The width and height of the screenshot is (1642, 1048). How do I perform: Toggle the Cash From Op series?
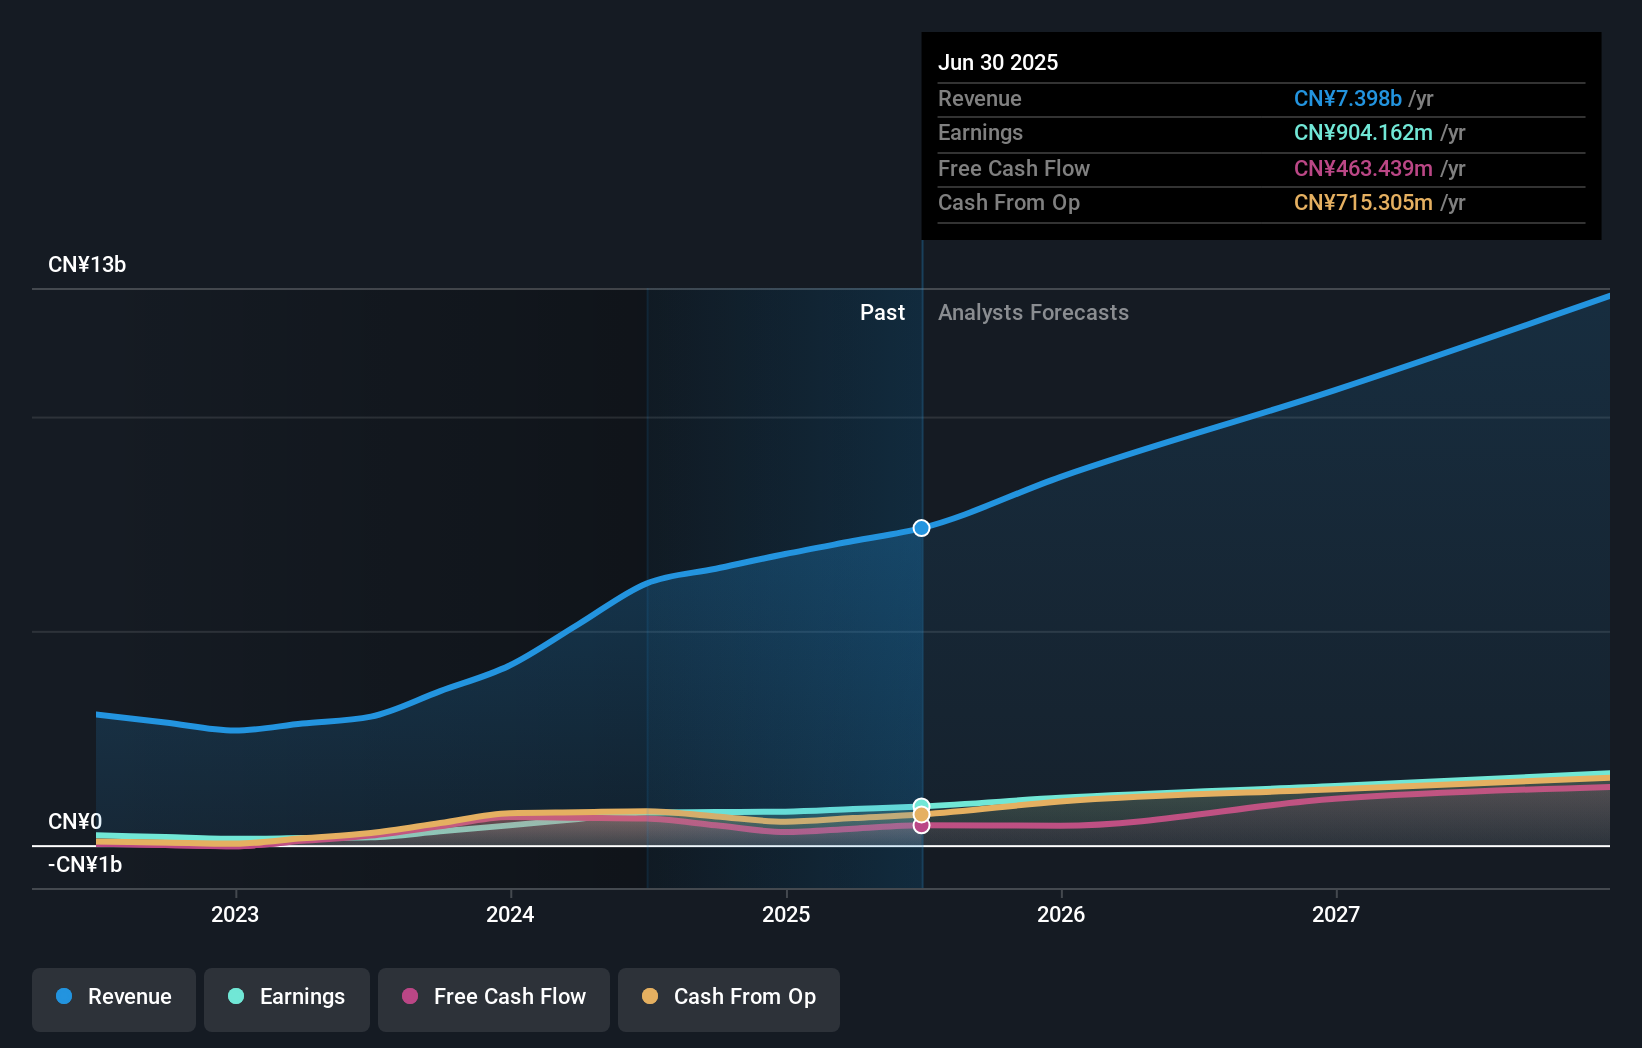pos(728,997)
